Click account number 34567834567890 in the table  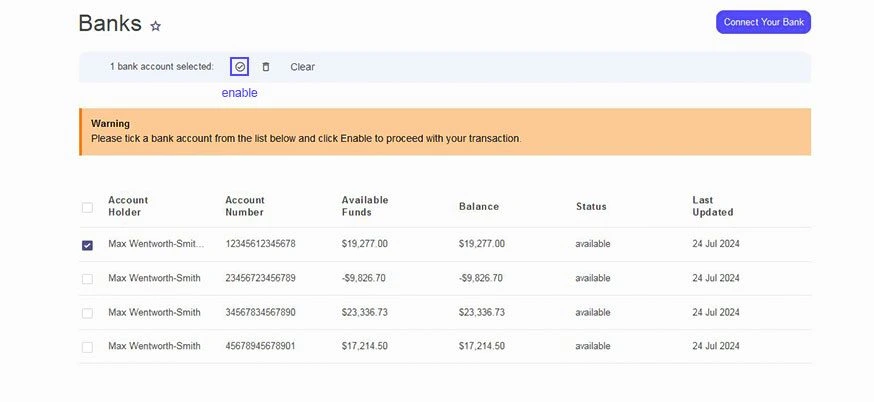(x=260, y=312)
